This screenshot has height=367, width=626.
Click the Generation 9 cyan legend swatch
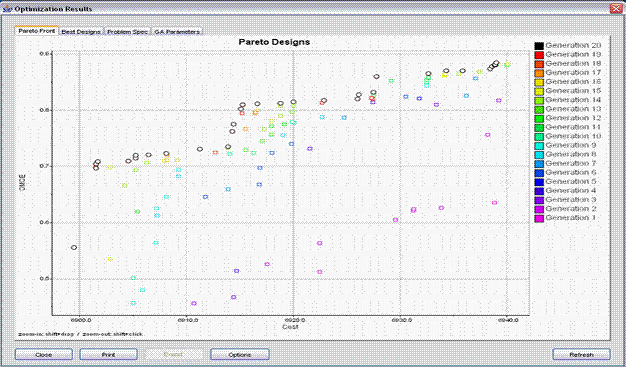pyautogui.click(x=539, y=146)
